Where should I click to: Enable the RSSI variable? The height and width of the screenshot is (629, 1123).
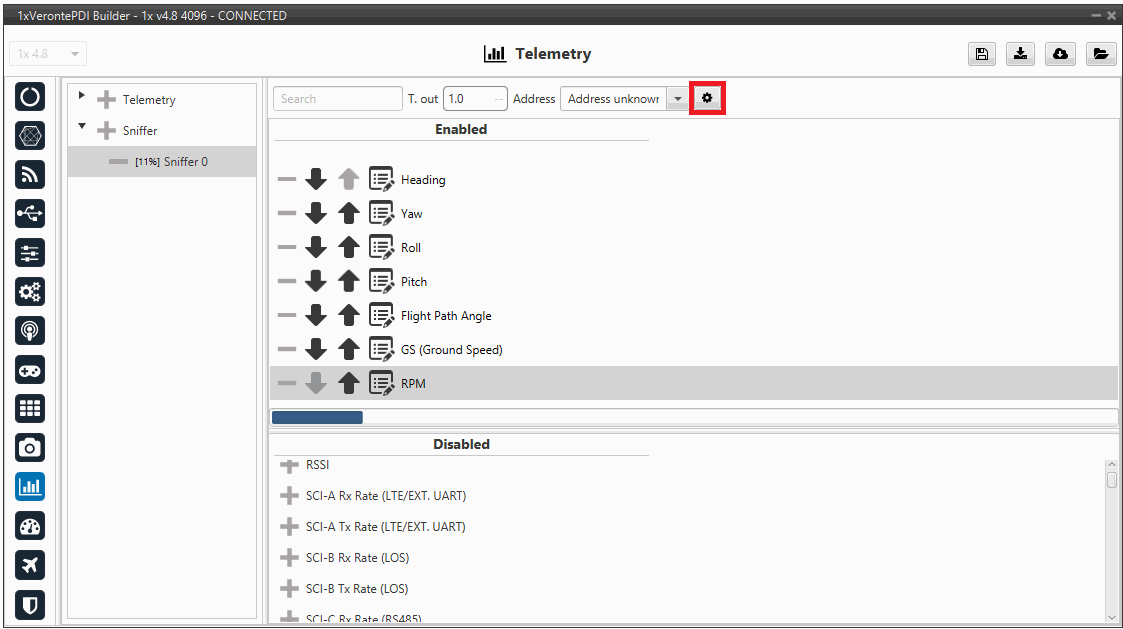(290, 465)
